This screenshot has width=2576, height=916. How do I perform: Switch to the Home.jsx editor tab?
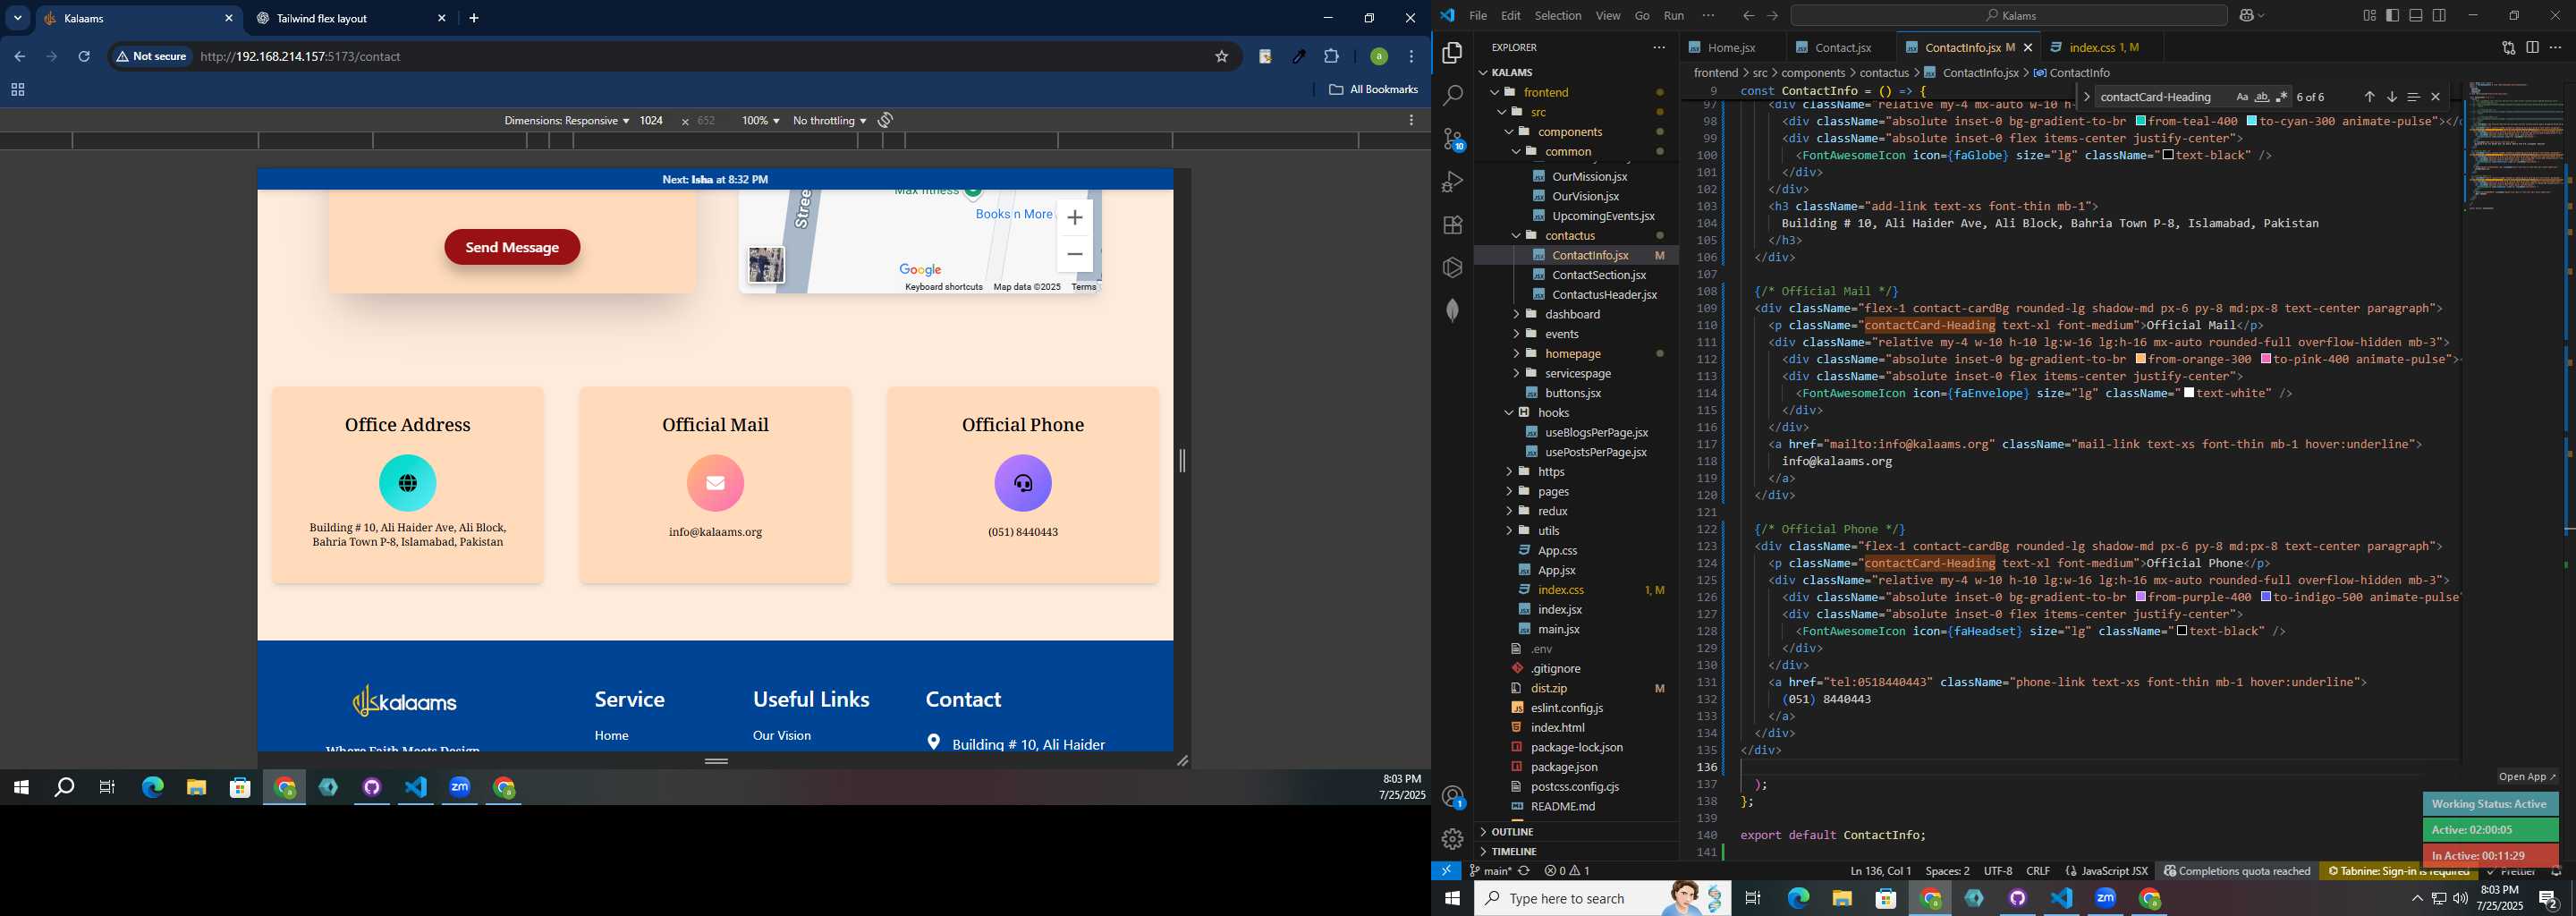[1731, 47]
